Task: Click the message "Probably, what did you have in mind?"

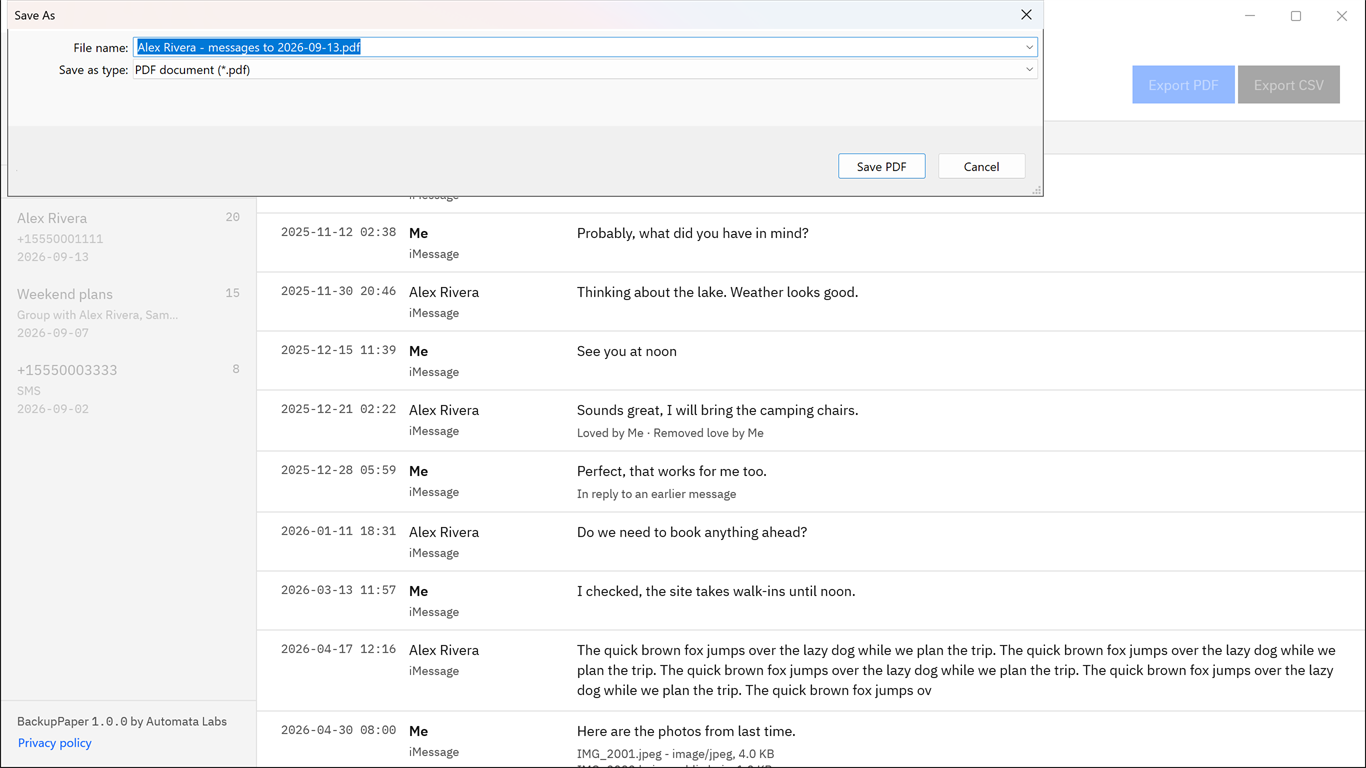Action: tap(693, 233)
